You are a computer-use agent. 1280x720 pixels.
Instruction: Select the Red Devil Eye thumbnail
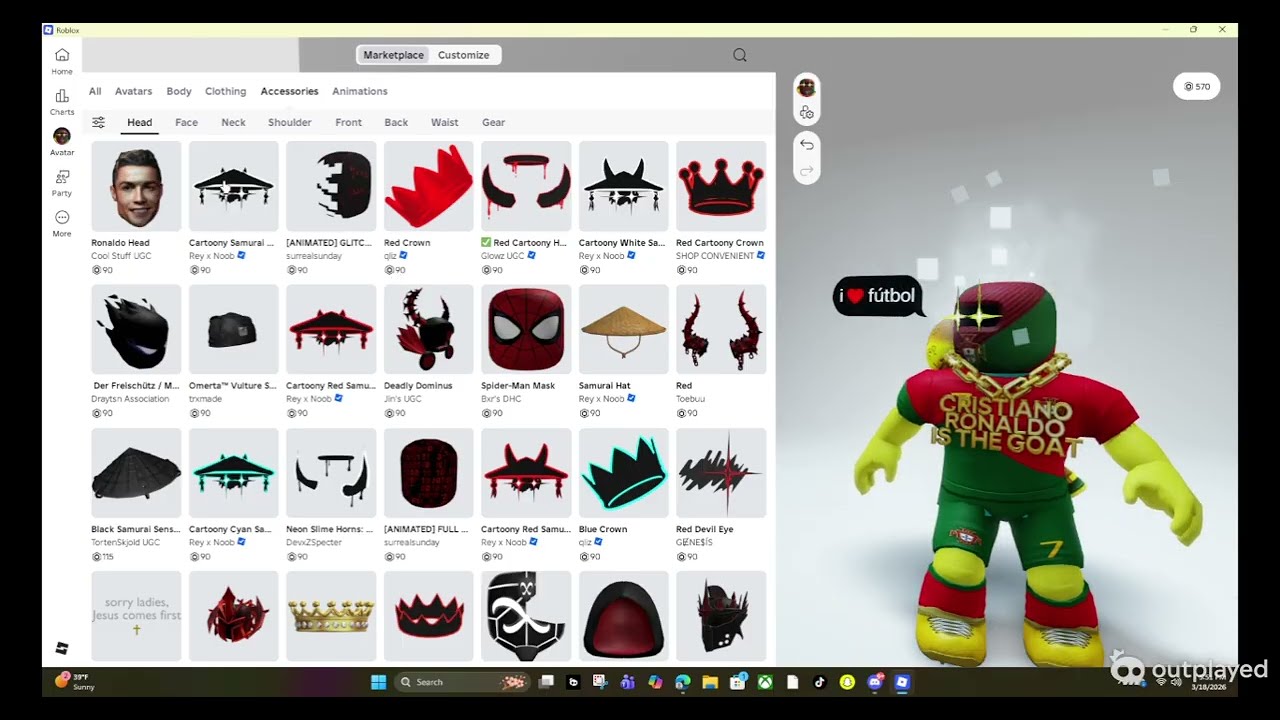pyautogui.click(x=721, y=473)
